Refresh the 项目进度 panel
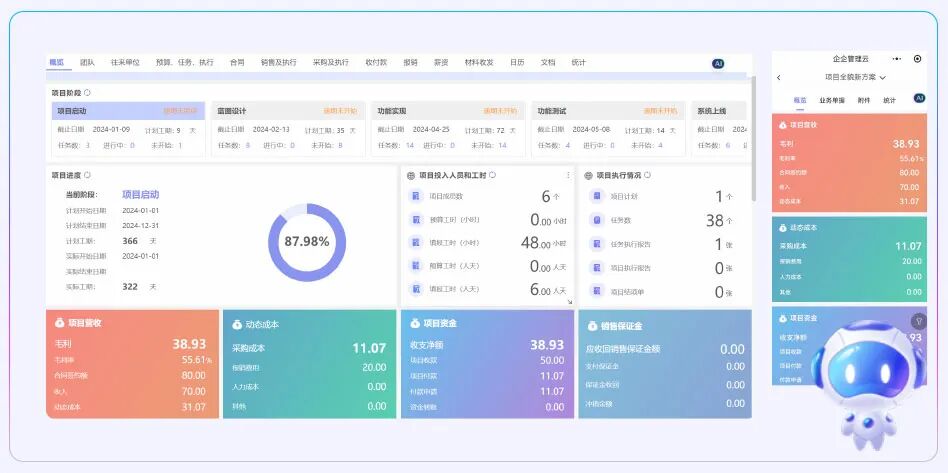 point(88,175)
